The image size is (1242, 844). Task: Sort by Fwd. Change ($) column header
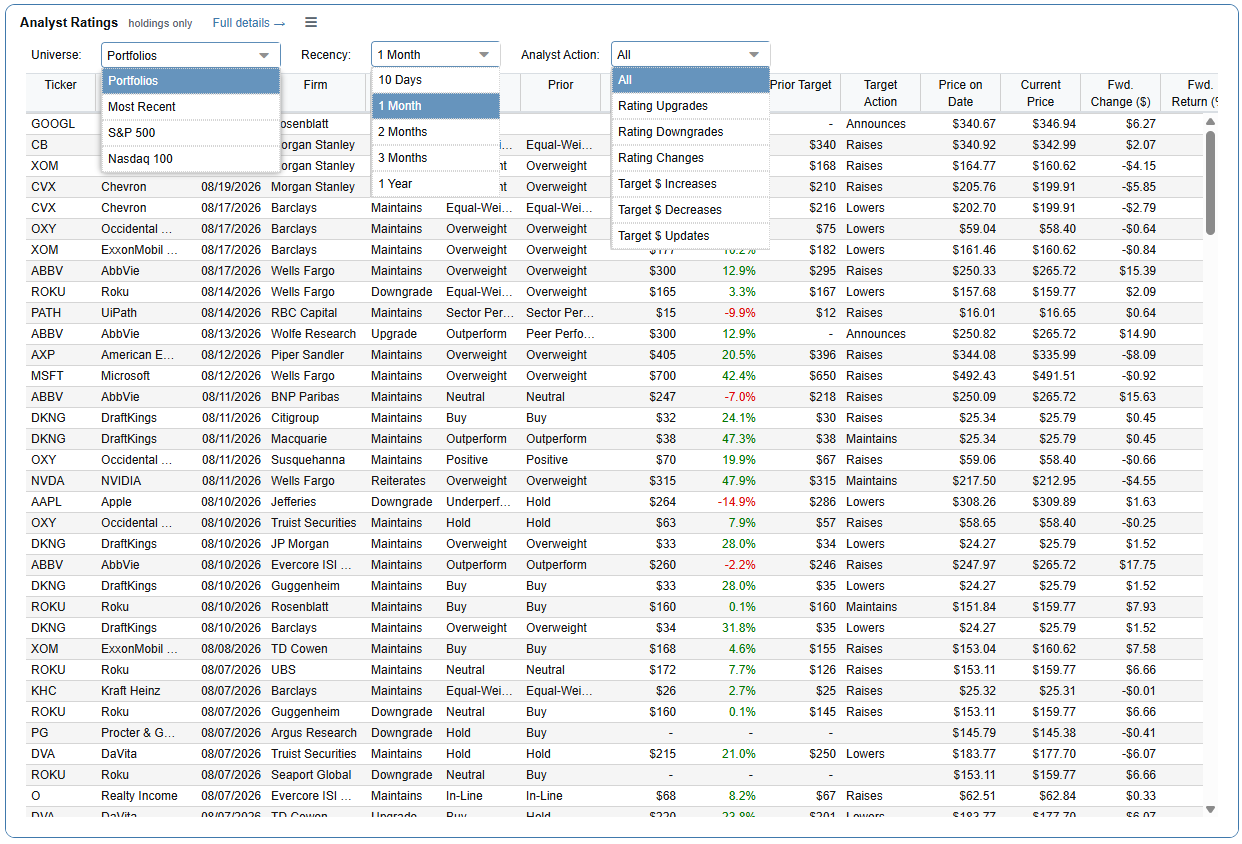pos(1120,93)
